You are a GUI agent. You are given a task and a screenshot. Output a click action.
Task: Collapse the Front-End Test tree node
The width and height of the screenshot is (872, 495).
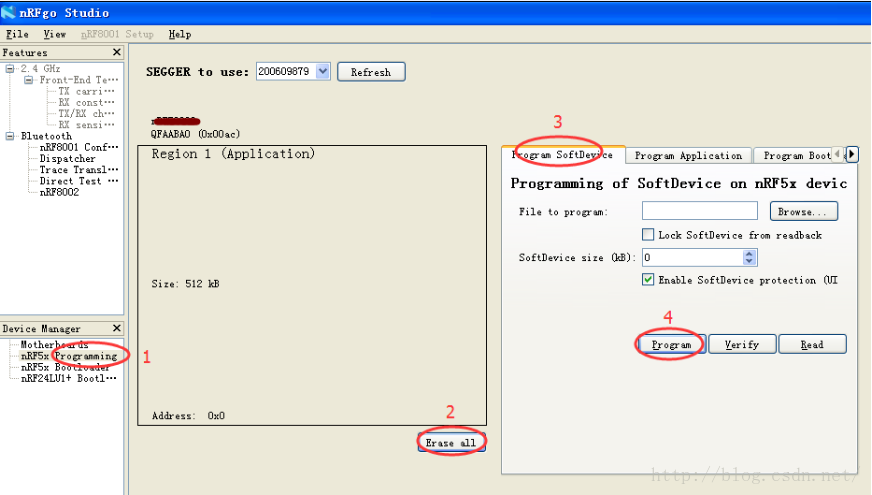[28, 80]
